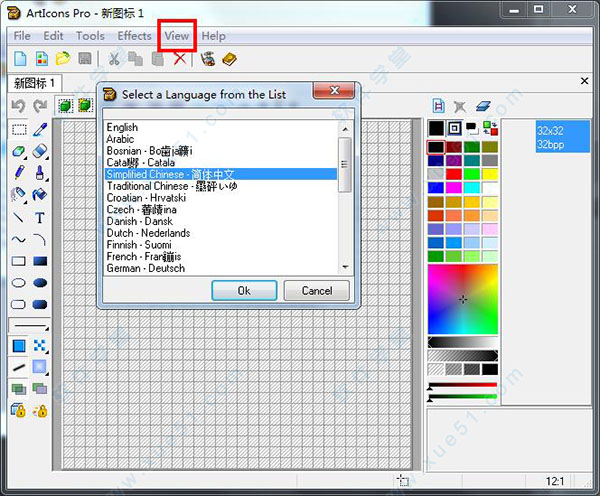
Task: Pick the pure red color swatch
Action: pyautogui.click(x=454, y=174)
